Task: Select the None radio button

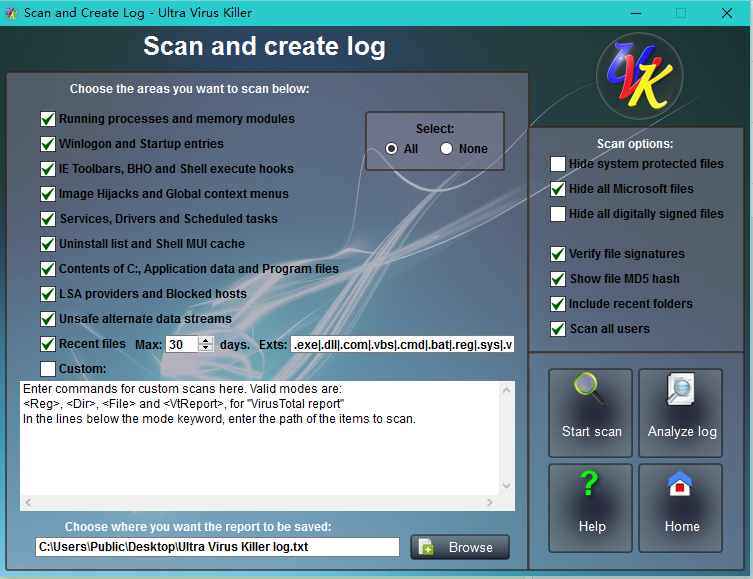Action: 446,149
